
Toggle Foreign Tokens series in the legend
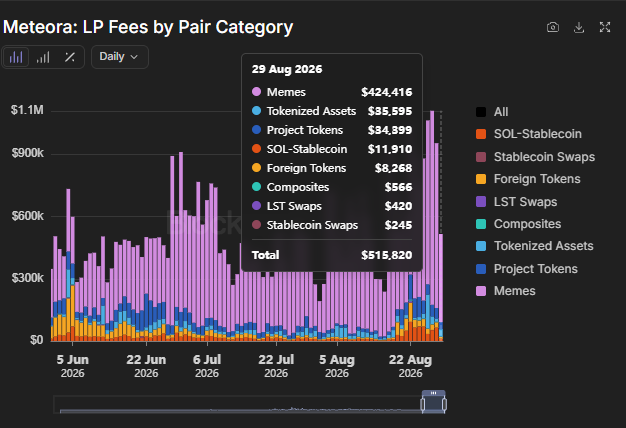click(528, 179)
